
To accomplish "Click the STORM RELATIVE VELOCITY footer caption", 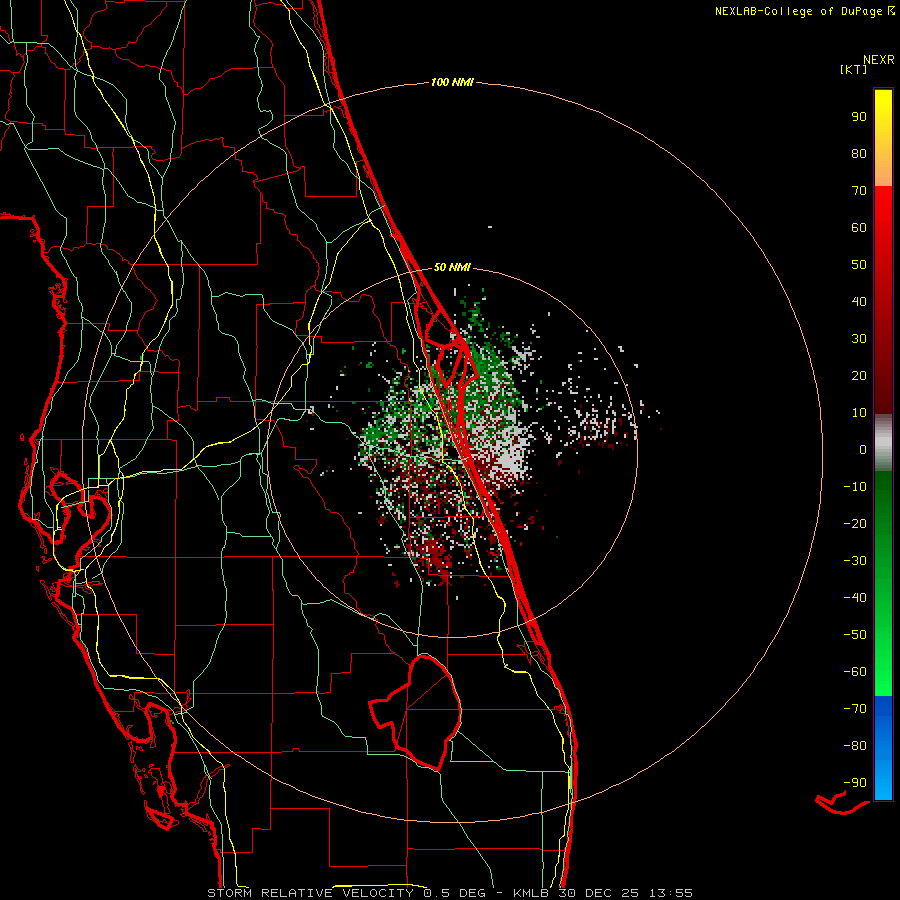I will pyautogui.click(x=450, y=893).
